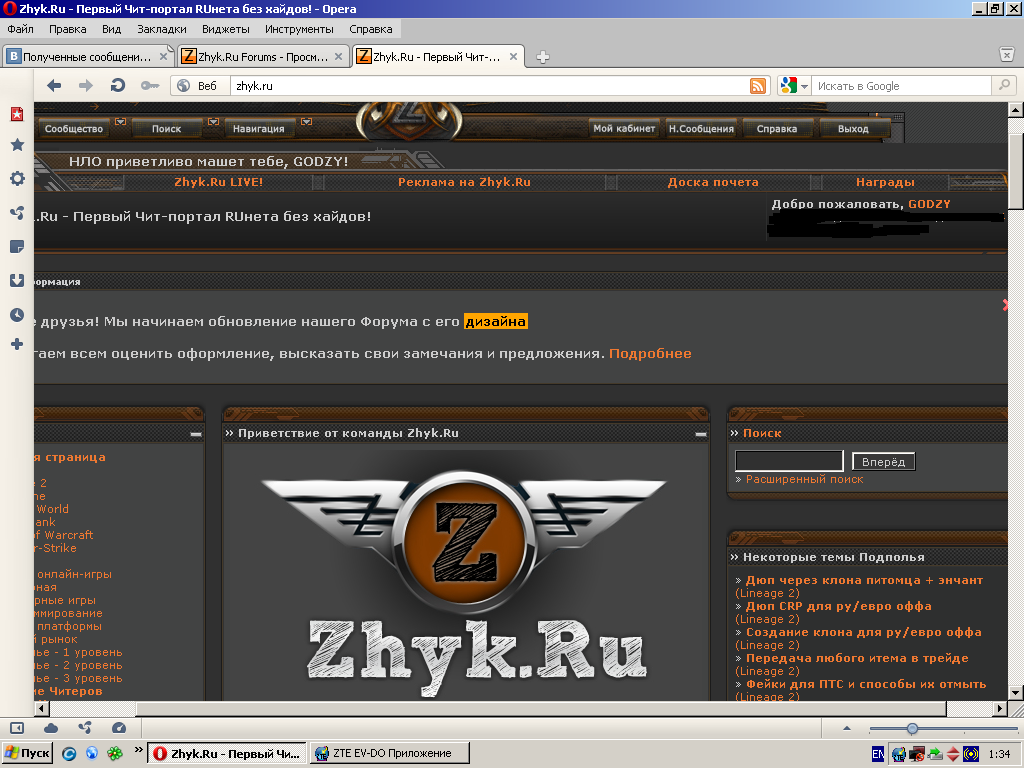
Task: Click the Вперёд search button
Action: [883, 462]
